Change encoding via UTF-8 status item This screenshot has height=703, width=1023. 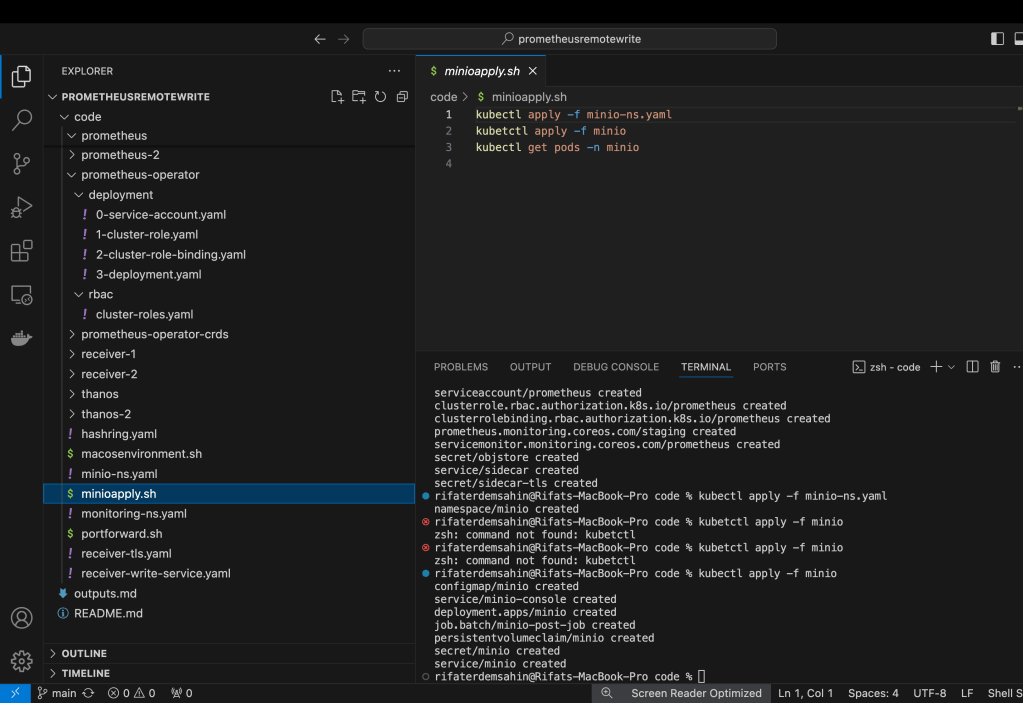tap(930, 693)
